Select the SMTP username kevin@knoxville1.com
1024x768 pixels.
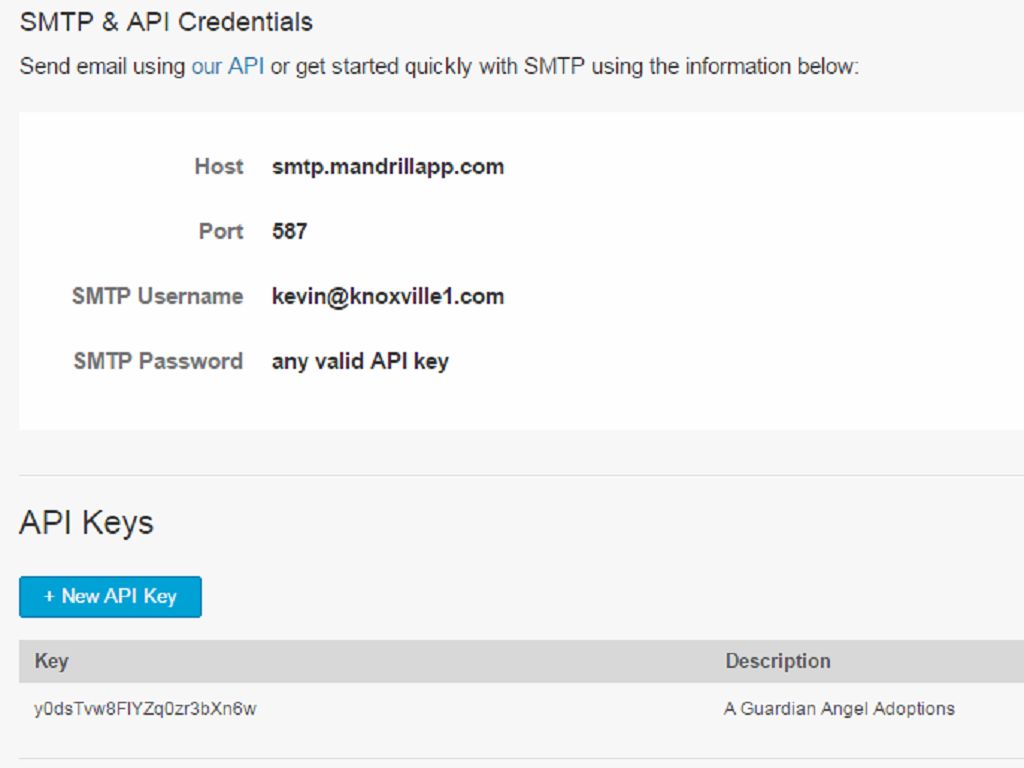(x=388, y=297)
